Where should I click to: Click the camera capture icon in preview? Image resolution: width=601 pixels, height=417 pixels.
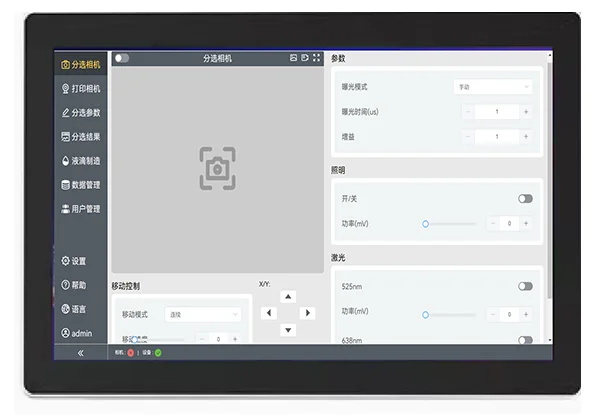pyautogui.click(x=217, y=168)
